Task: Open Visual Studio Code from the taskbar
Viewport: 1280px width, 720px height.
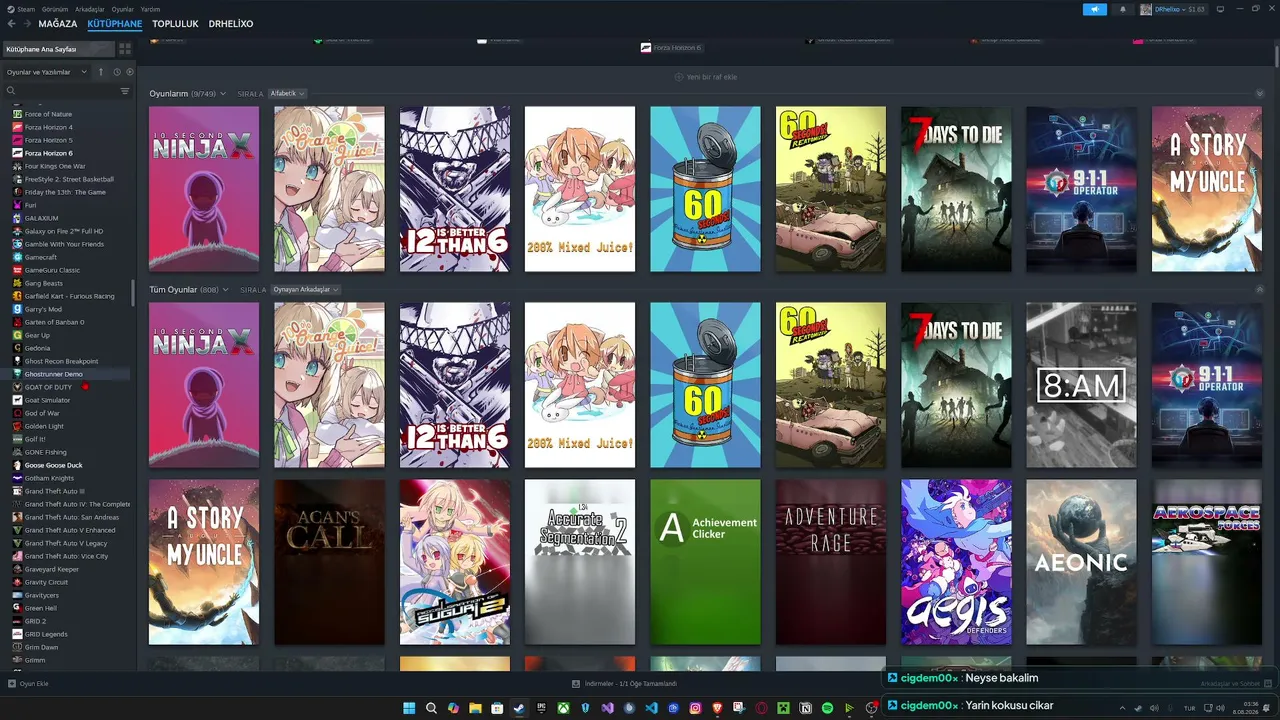Action: 651,708
